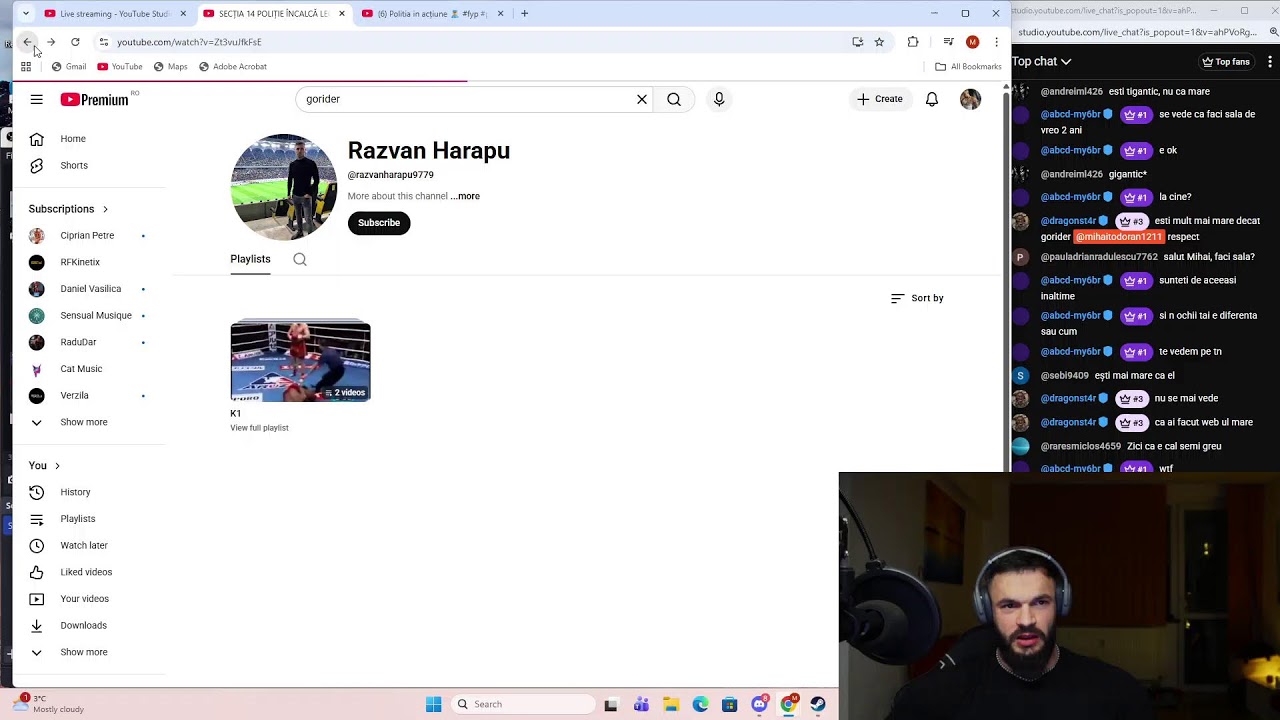
Task: Open Daniel Vasilica subscription
Action: [90, 289]
